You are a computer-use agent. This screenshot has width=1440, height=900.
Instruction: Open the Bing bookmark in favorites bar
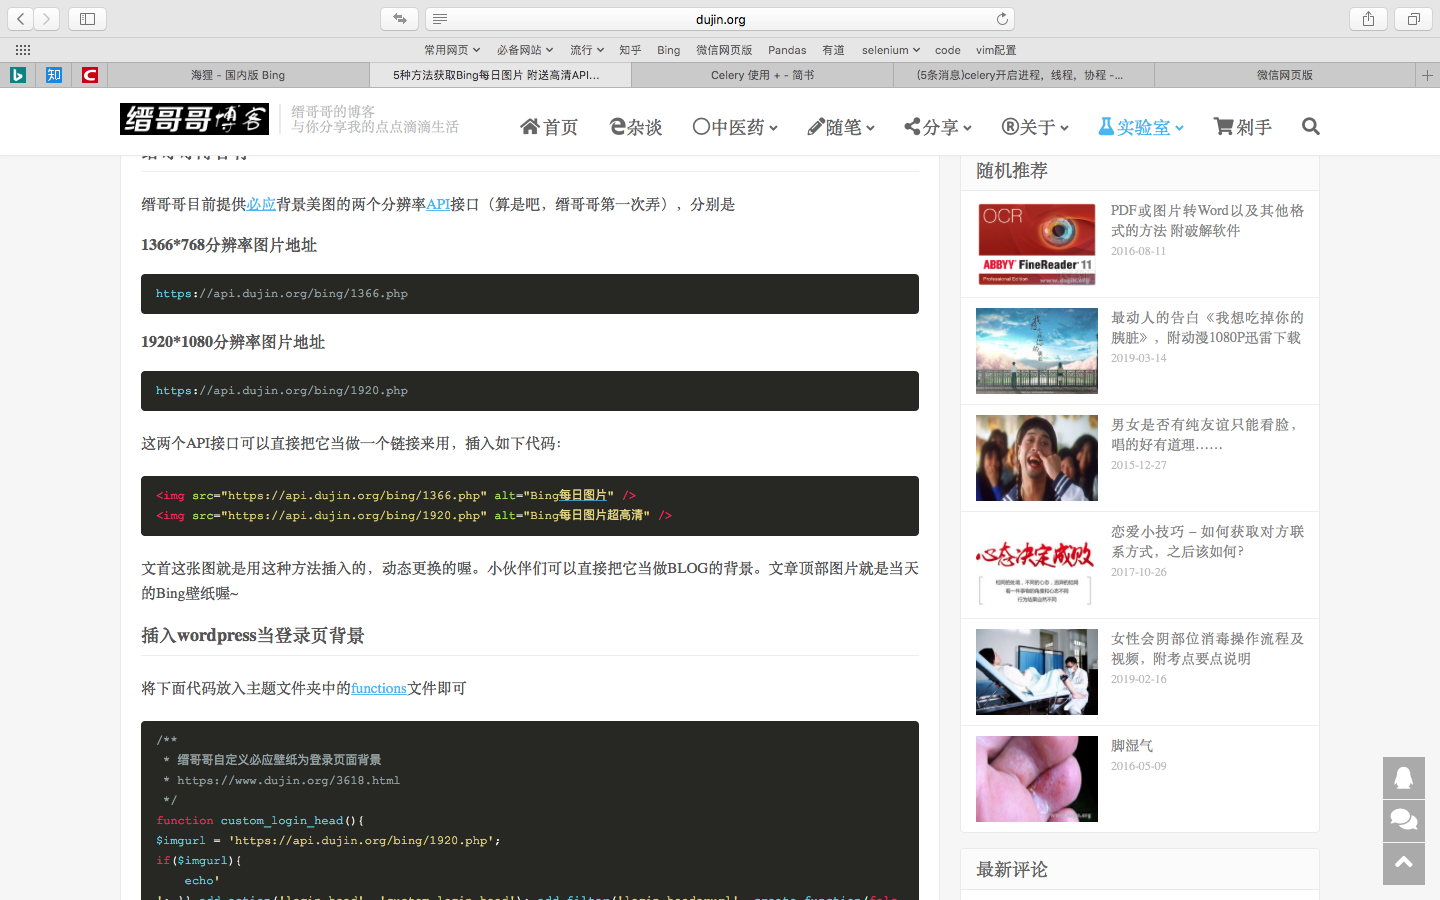click(669, 50)
